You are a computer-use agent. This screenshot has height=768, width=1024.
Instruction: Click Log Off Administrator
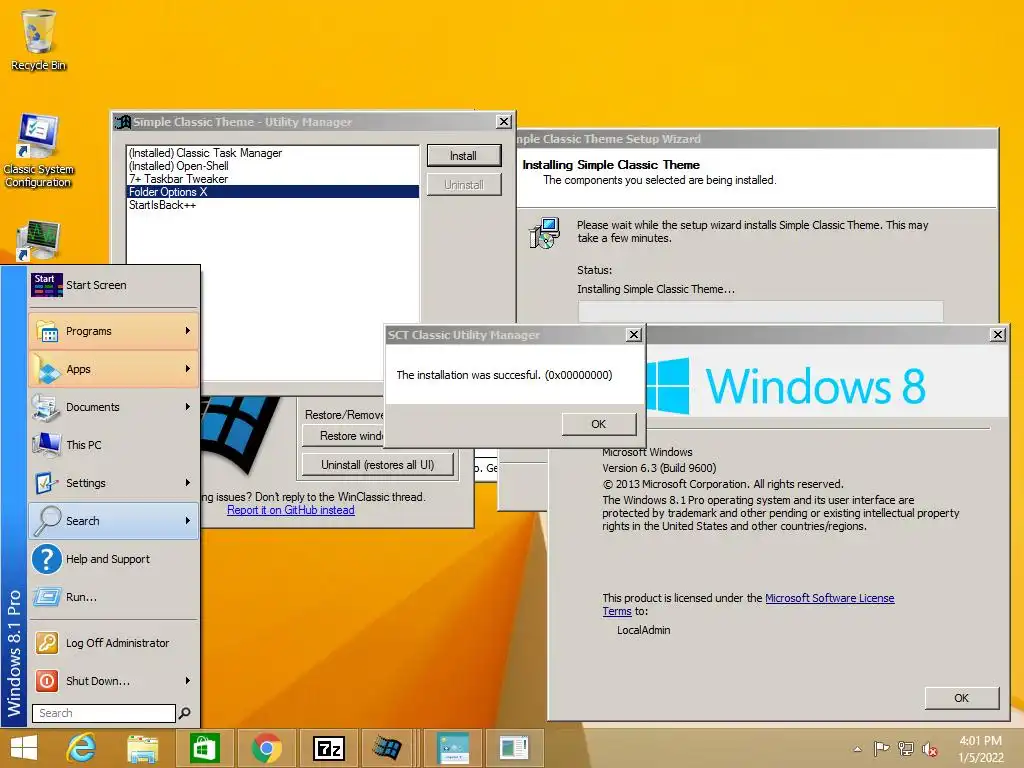(113, 643)
